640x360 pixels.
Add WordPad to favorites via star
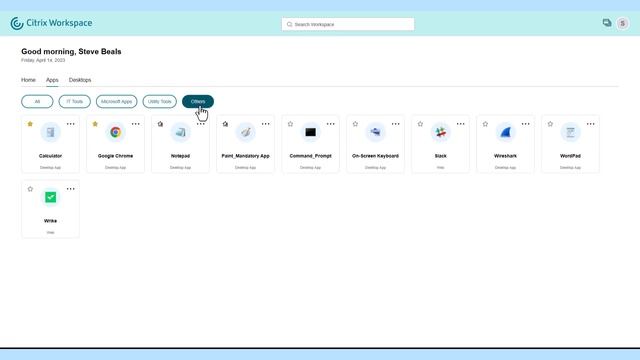tap(550, 124)
